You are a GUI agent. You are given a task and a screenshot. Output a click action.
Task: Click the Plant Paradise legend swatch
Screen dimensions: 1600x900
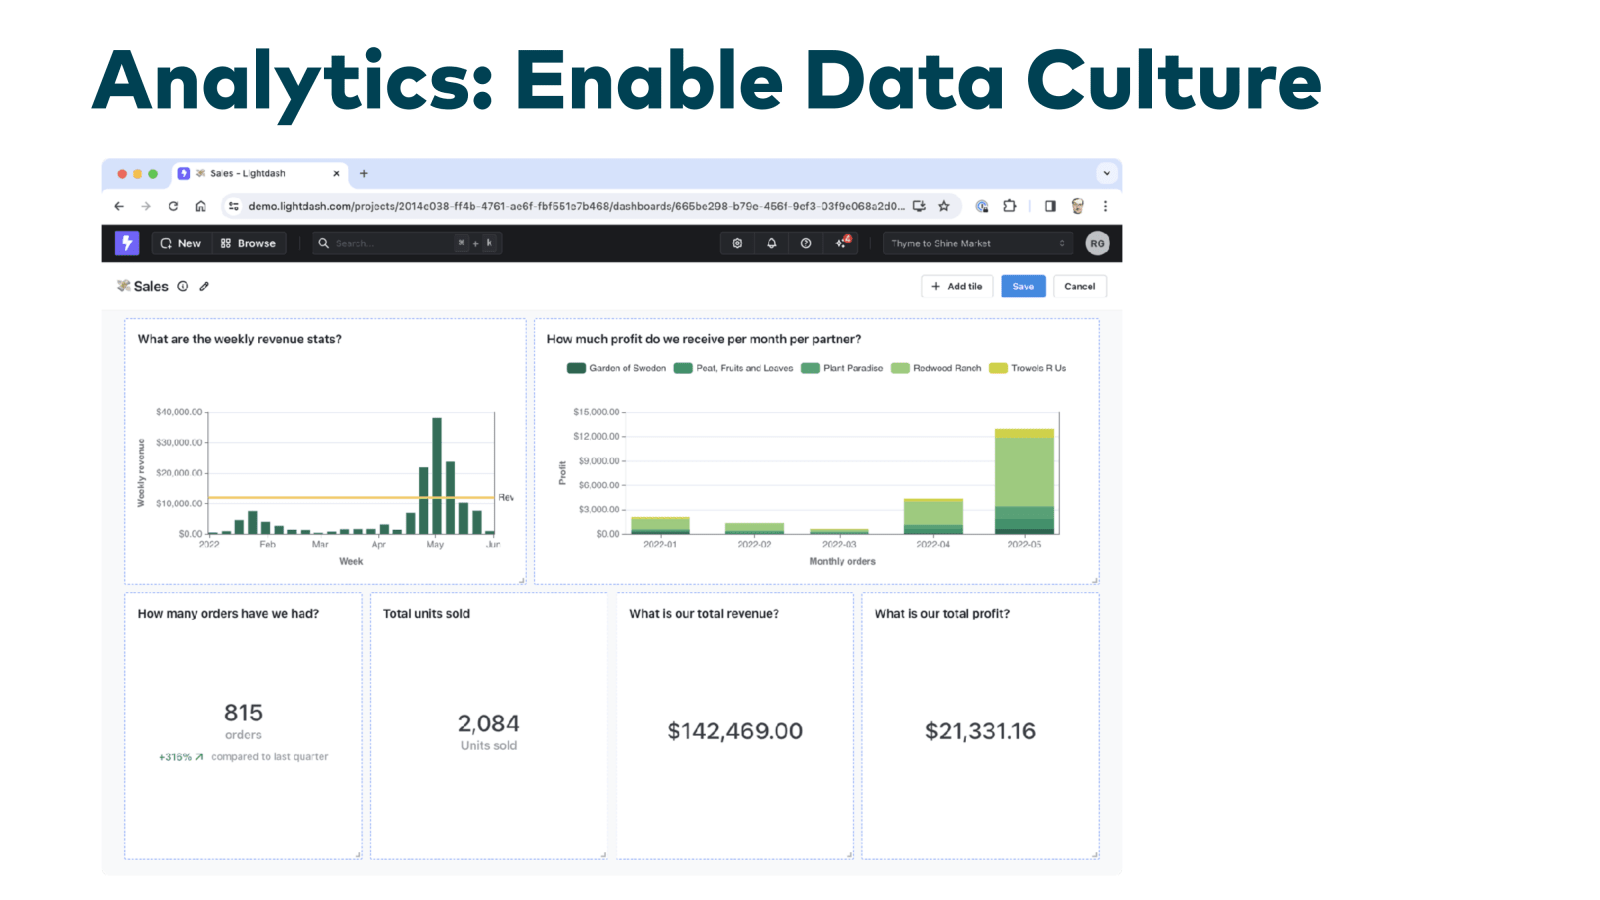coord(810,368)
